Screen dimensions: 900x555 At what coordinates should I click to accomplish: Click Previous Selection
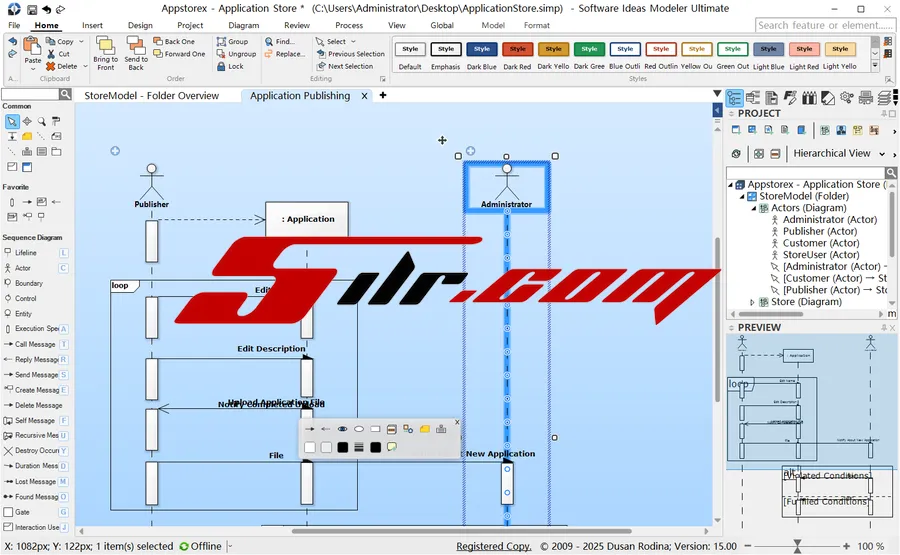point(350,54)
